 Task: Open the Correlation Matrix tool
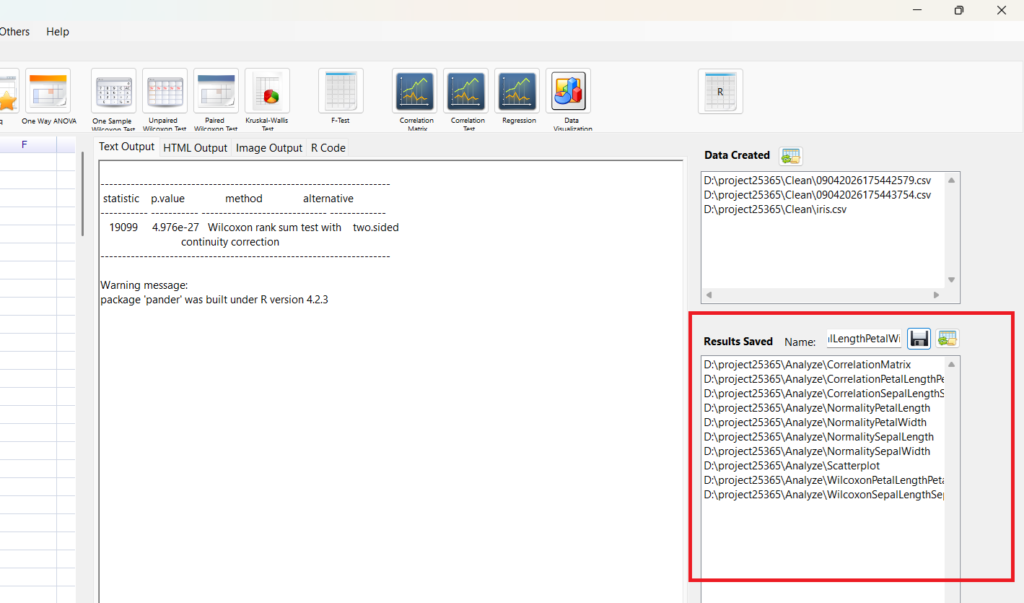(x=415, y=93)
